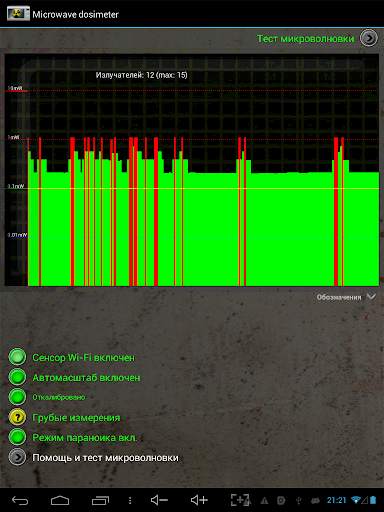Open the three-dot overflow menu
Screen dimensions: 384x512
coord(130,500)
